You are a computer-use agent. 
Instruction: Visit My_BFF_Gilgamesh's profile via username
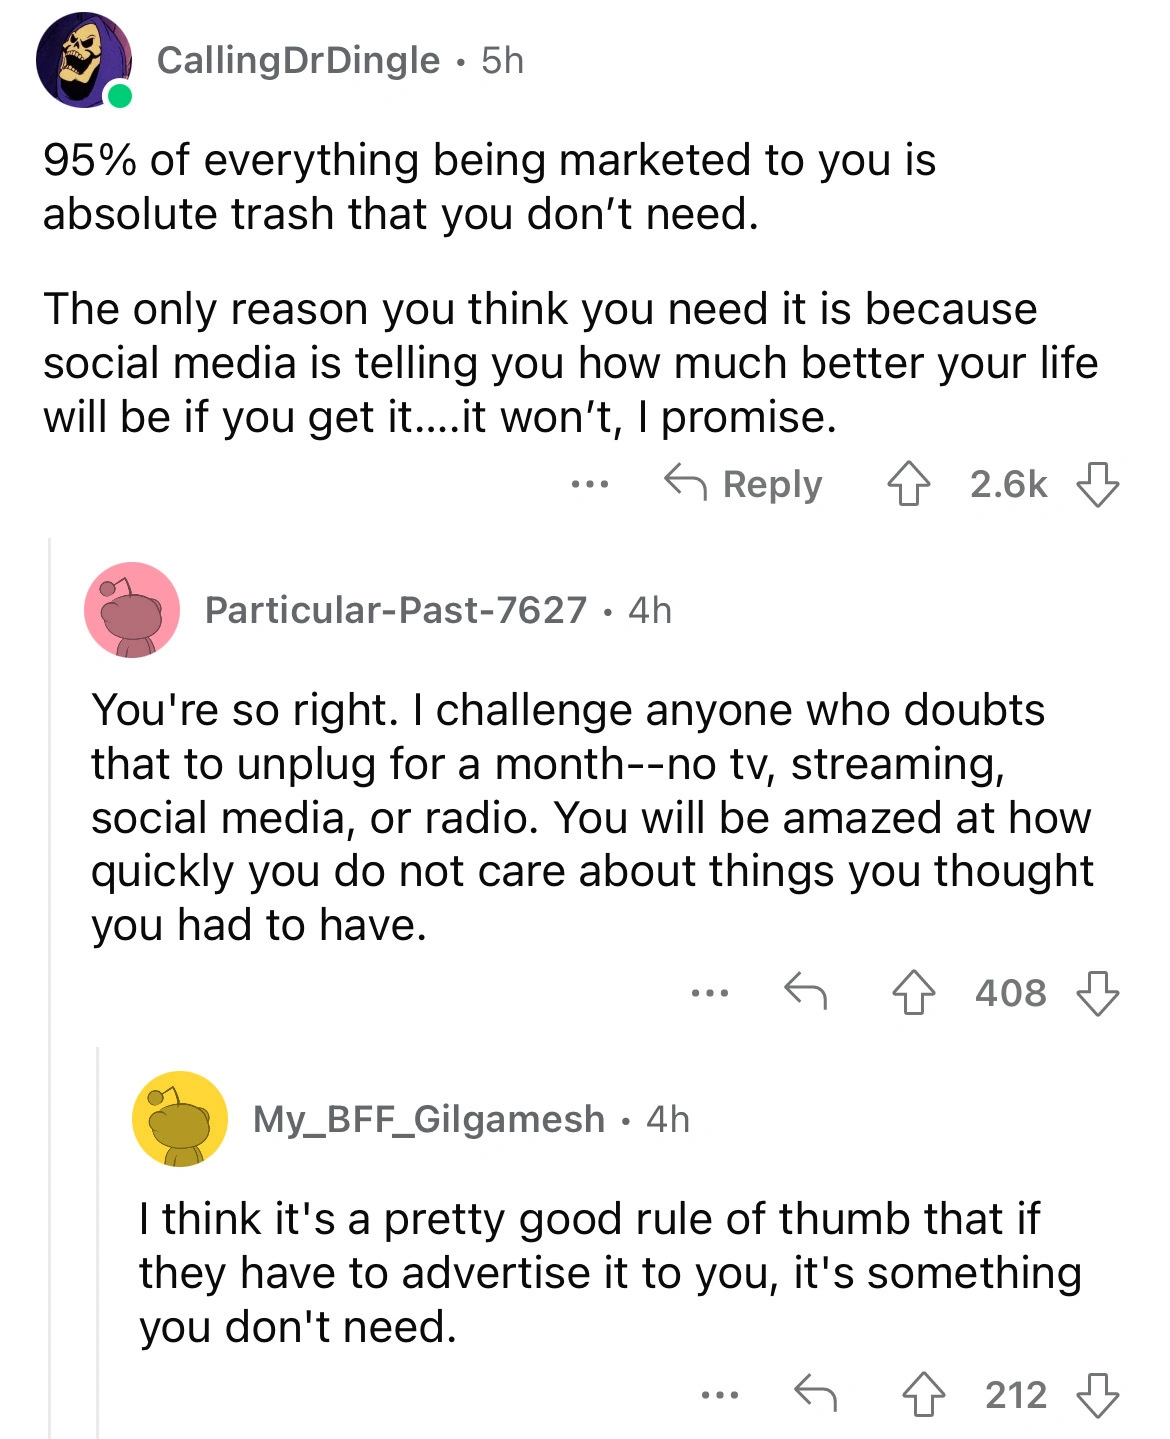click(429, 1119)
